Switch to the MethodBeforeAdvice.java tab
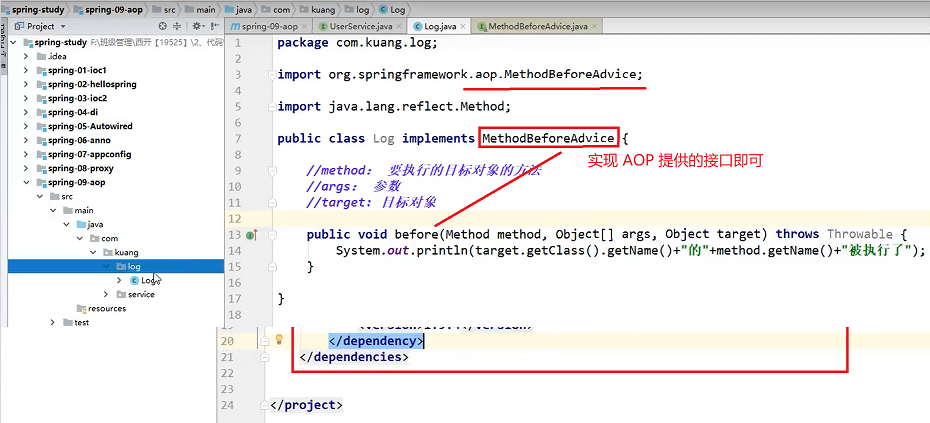Viewport: 930px width, 423px height. 537,27
